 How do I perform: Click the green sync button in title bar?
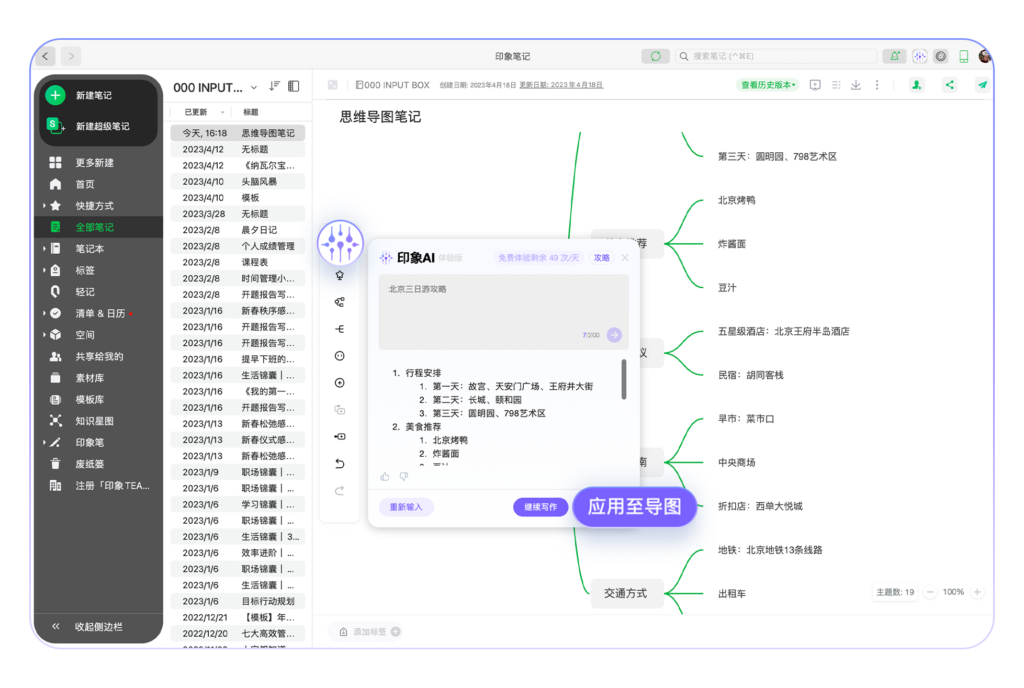point(655,56)
